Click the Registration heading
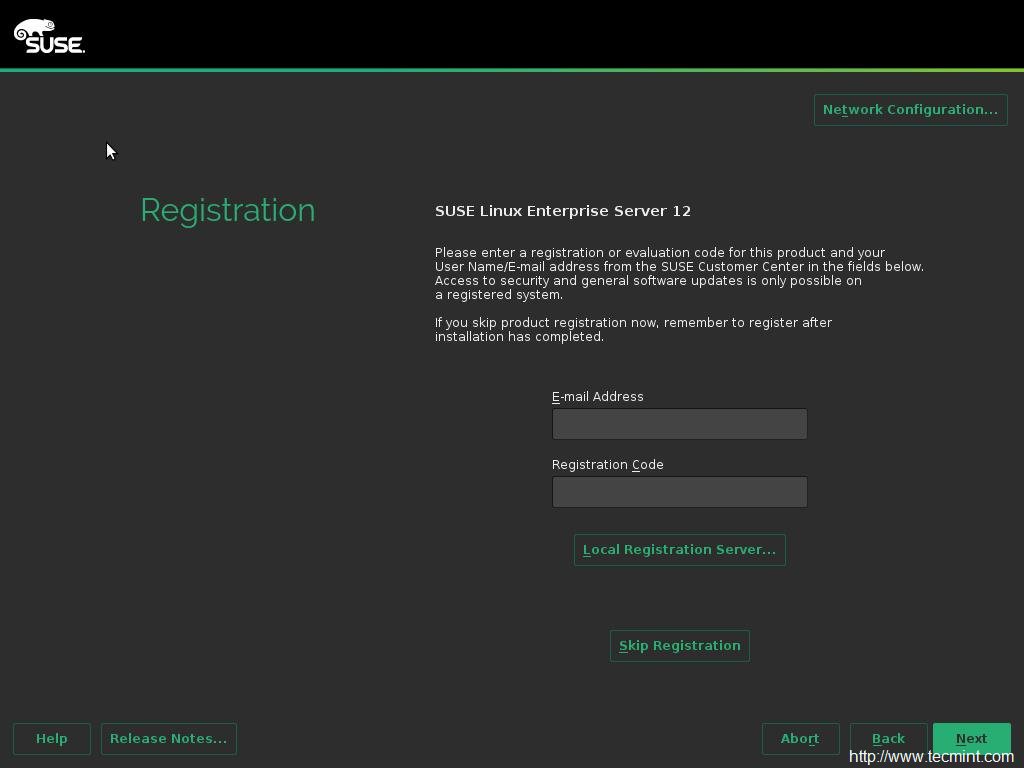Screen dimensions: 1024x768 click(228, 211)
